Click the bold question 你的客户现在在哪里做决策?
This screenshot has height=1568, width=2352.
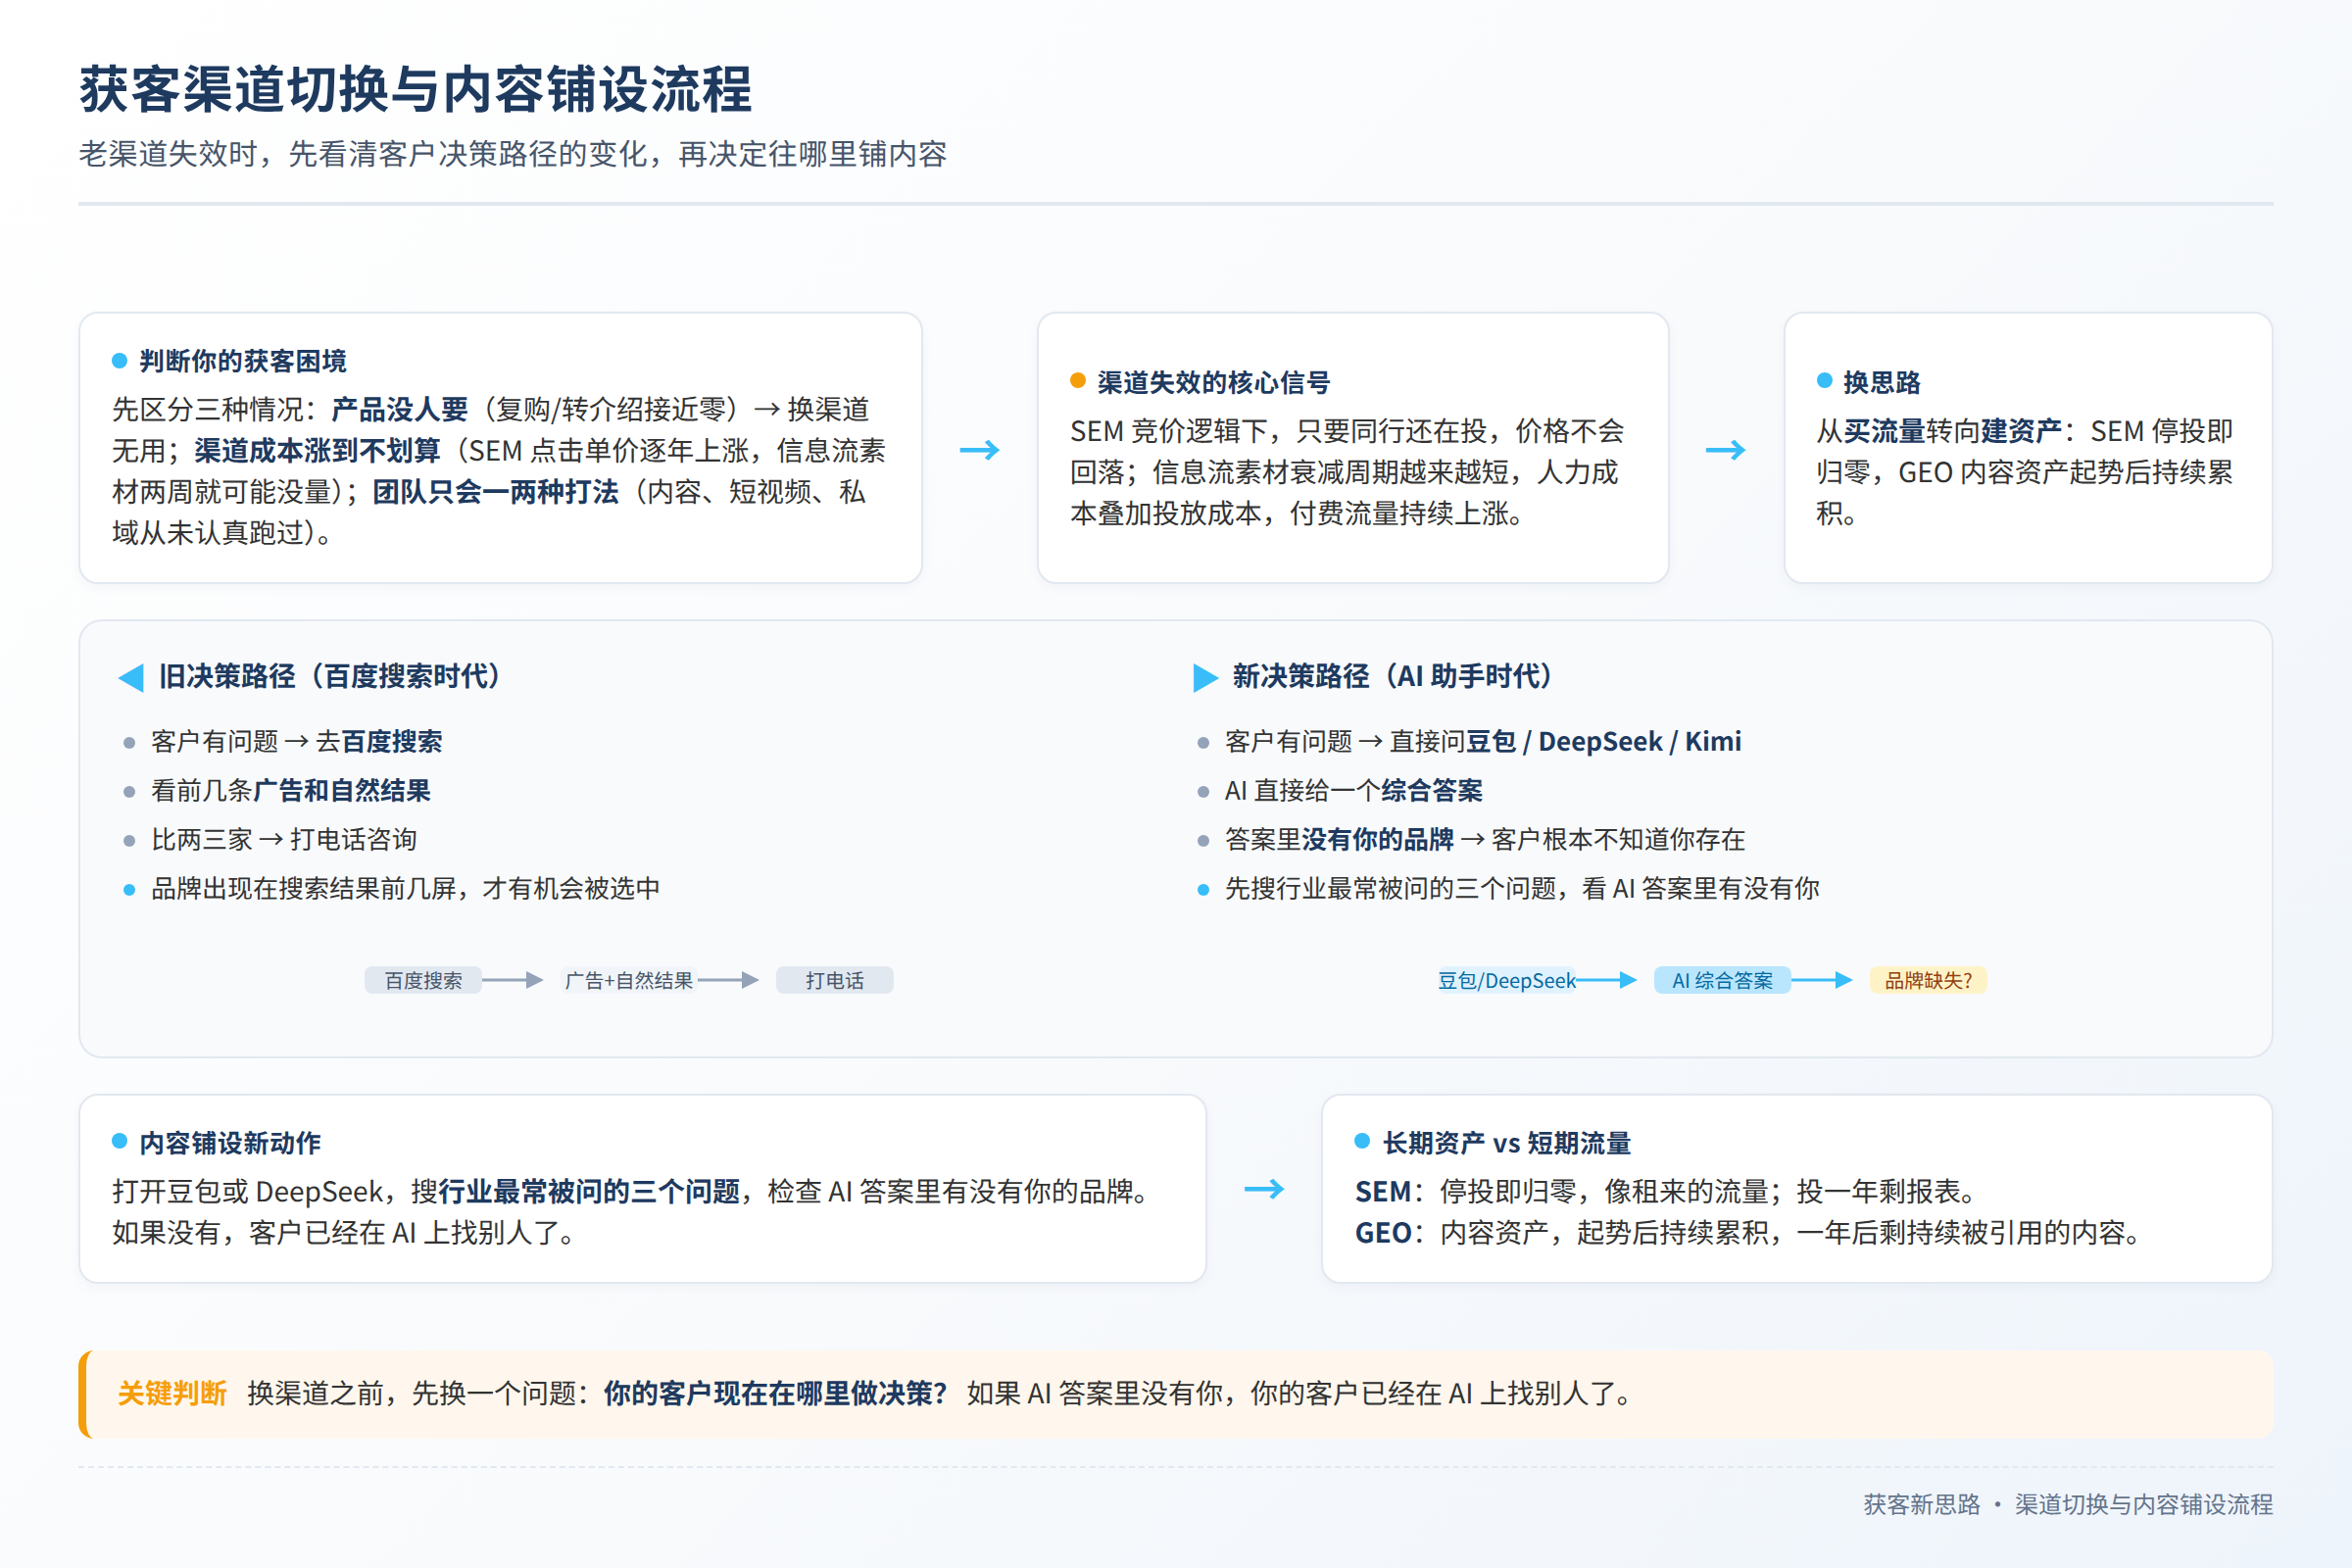pos(775,1393)
